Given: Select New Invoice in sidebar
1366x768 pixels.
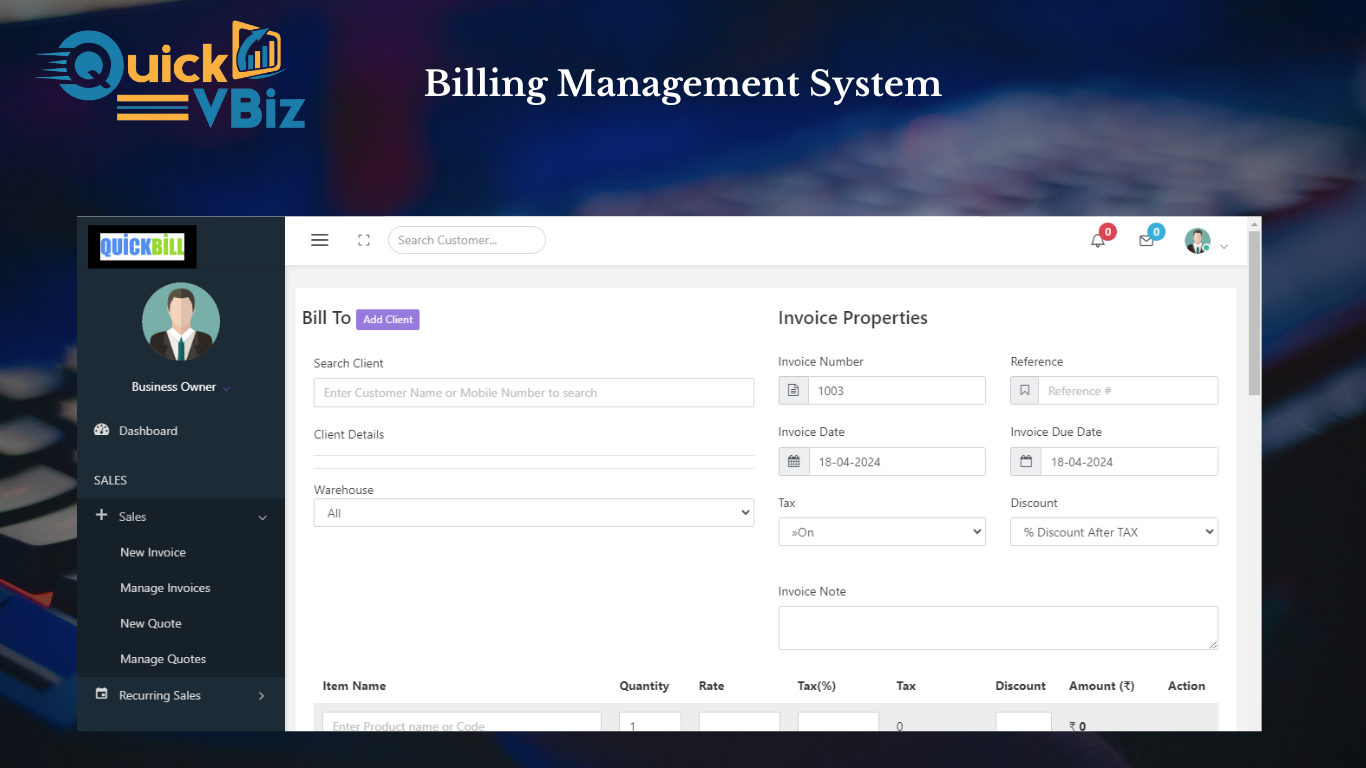Looking at the screenshot, I should pos(153,552).
